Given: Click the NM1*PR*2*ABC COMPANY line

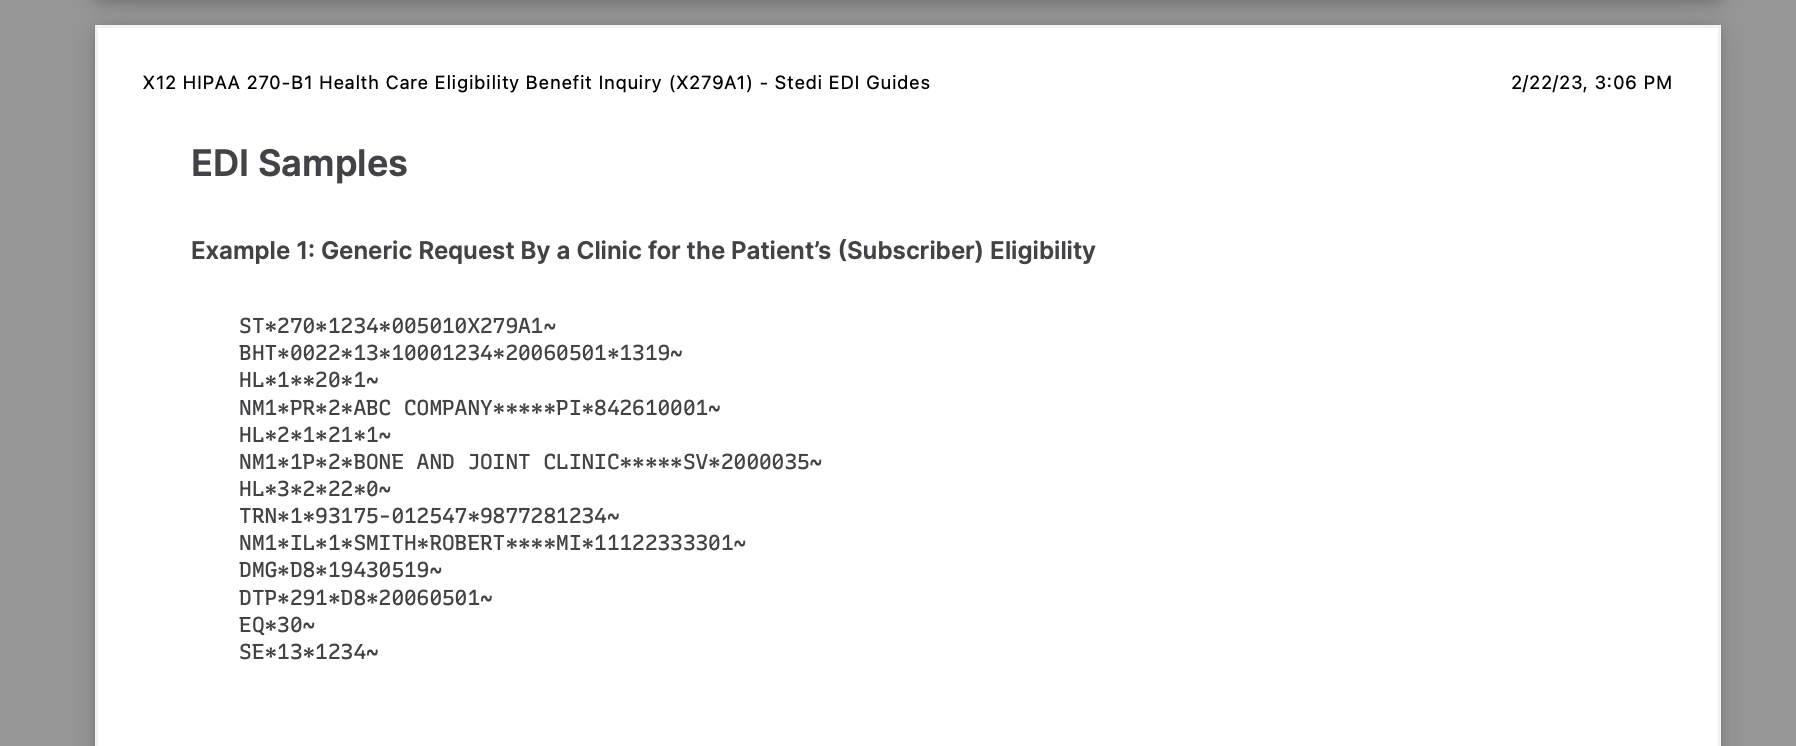Looking at the screenshot, I should (x=480, y=408).
